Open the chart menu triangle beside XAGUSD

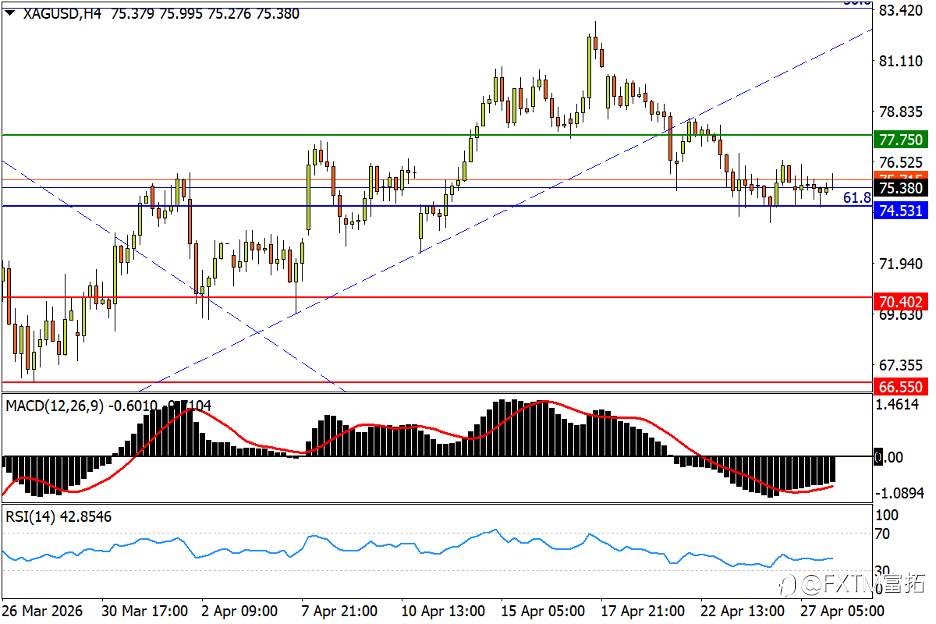[10, 13]
